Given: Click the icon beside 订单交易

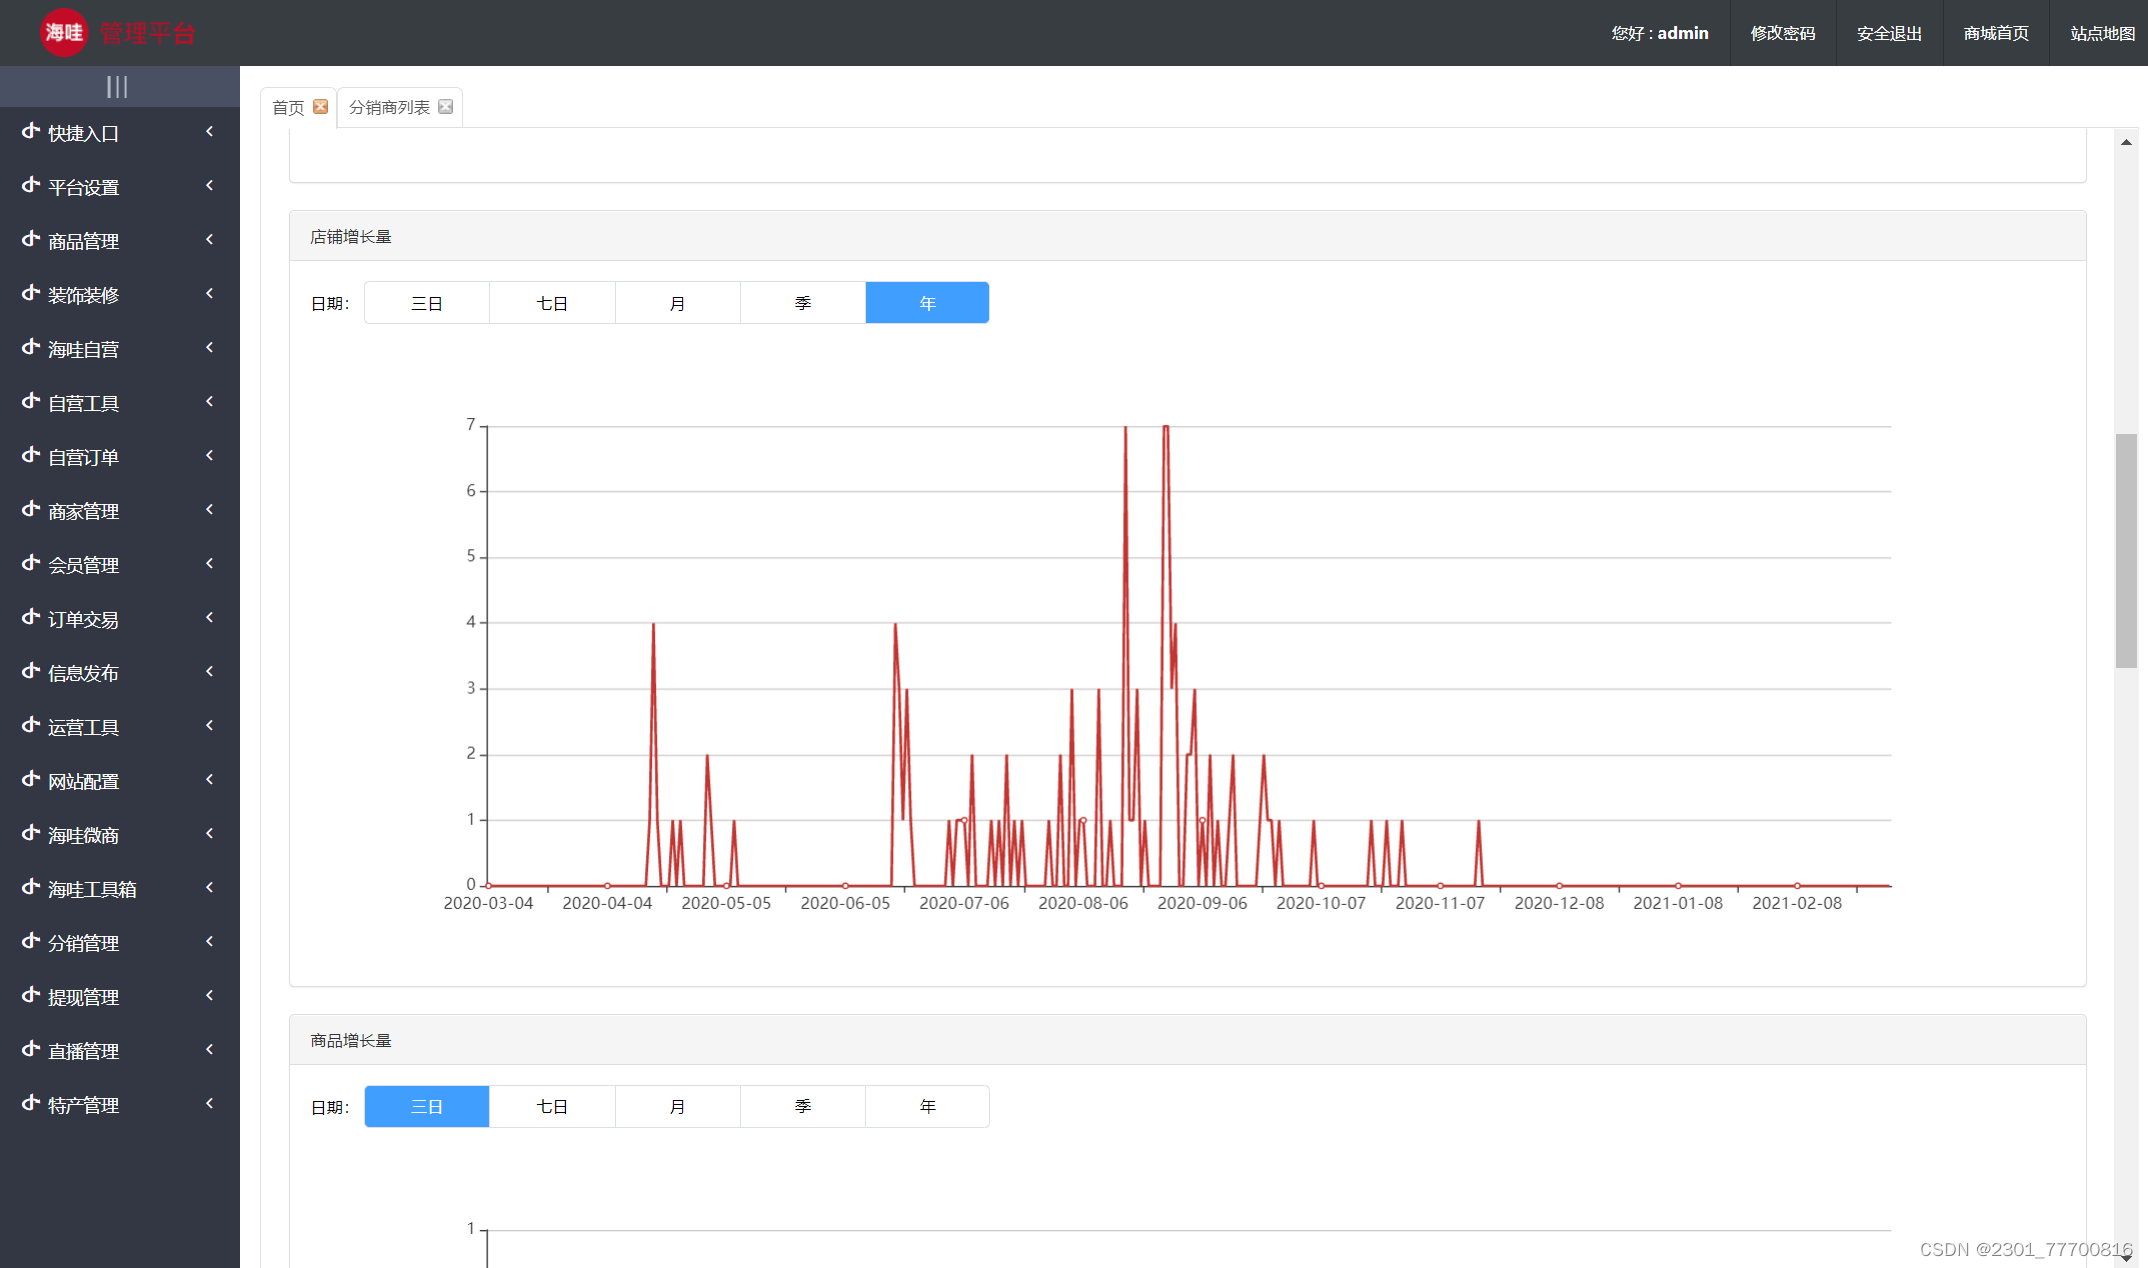Looking at the screenshot, I should tap(31, 617).
